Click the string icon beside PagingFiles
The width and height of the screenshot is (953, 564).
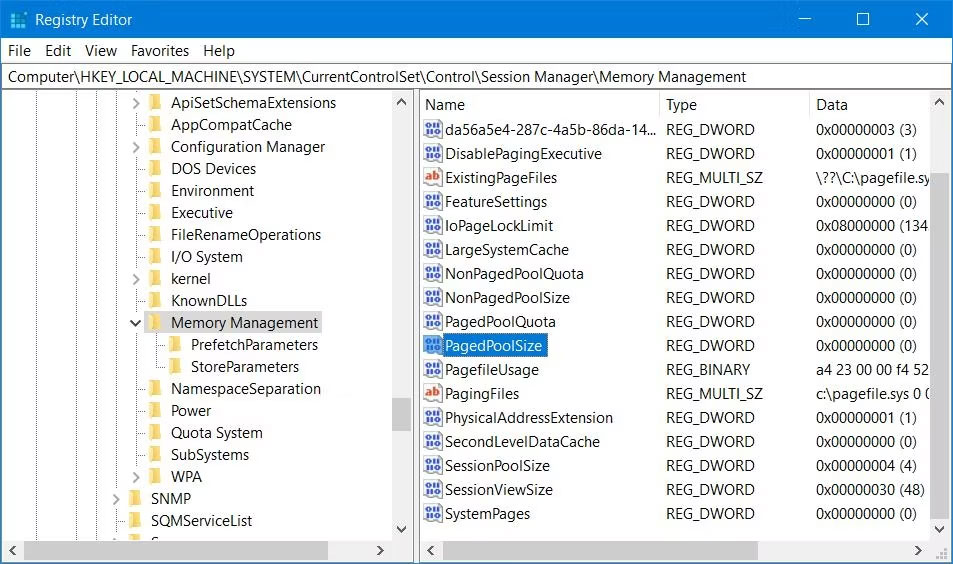point(432,394)
